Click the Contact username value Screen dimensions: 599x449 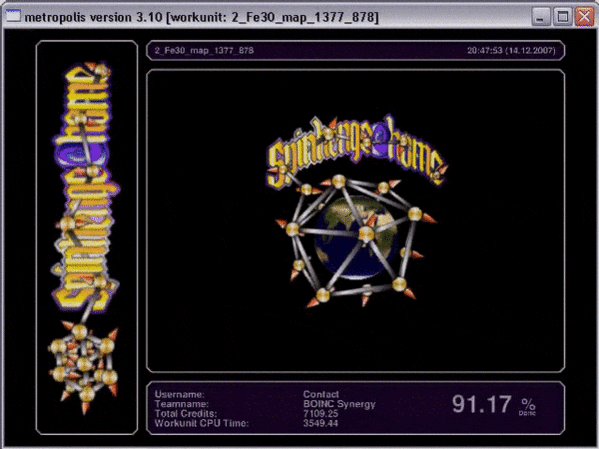321,394
